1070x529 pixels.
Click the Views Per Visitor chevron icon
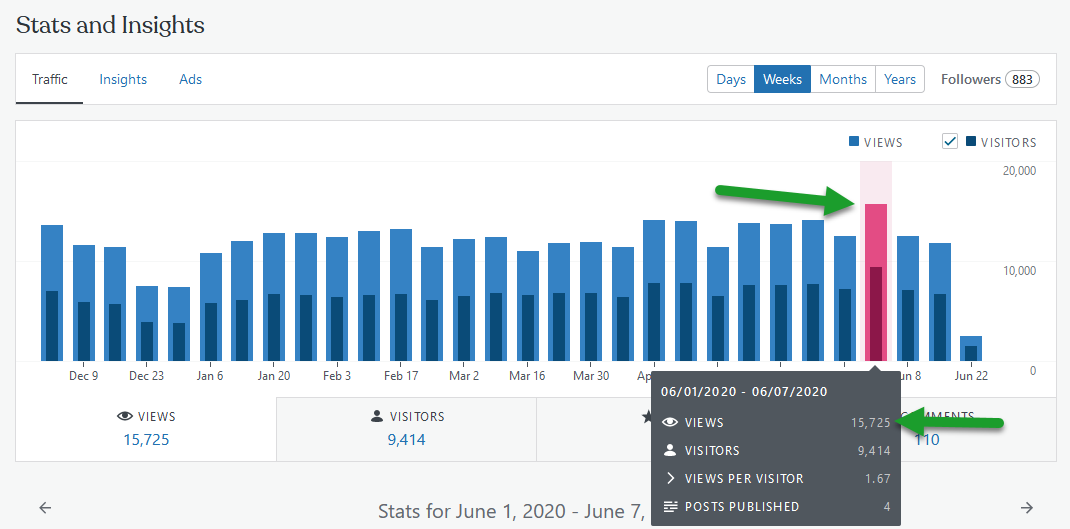point(670,478)
